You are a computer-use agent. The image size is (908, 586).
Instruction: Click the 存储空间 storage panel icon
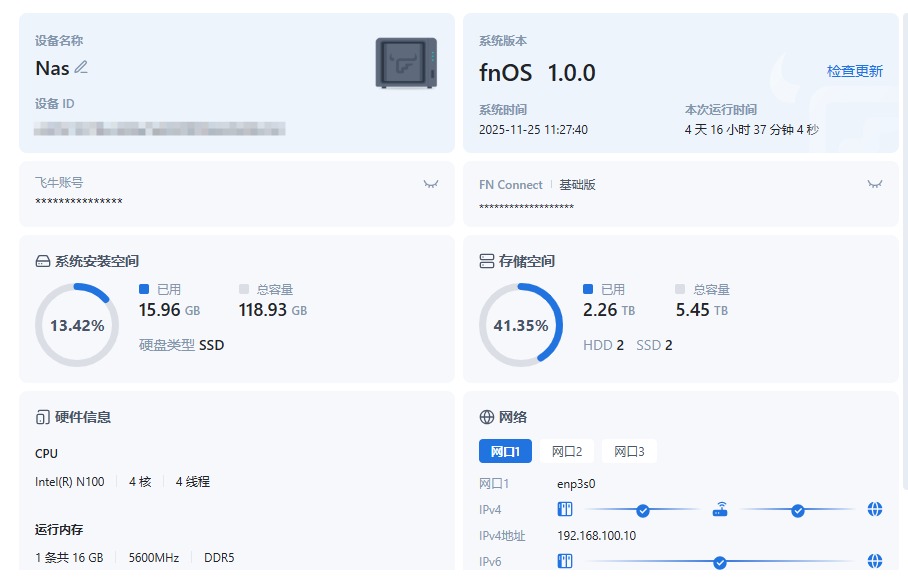click(485, 259)
